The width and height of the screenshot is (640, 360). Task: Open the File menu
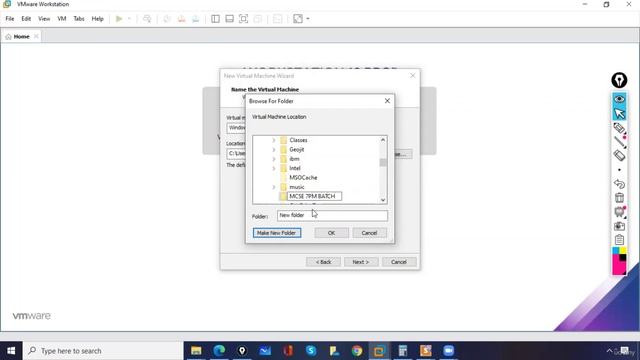pyautogui.click(x=10, y=19)
